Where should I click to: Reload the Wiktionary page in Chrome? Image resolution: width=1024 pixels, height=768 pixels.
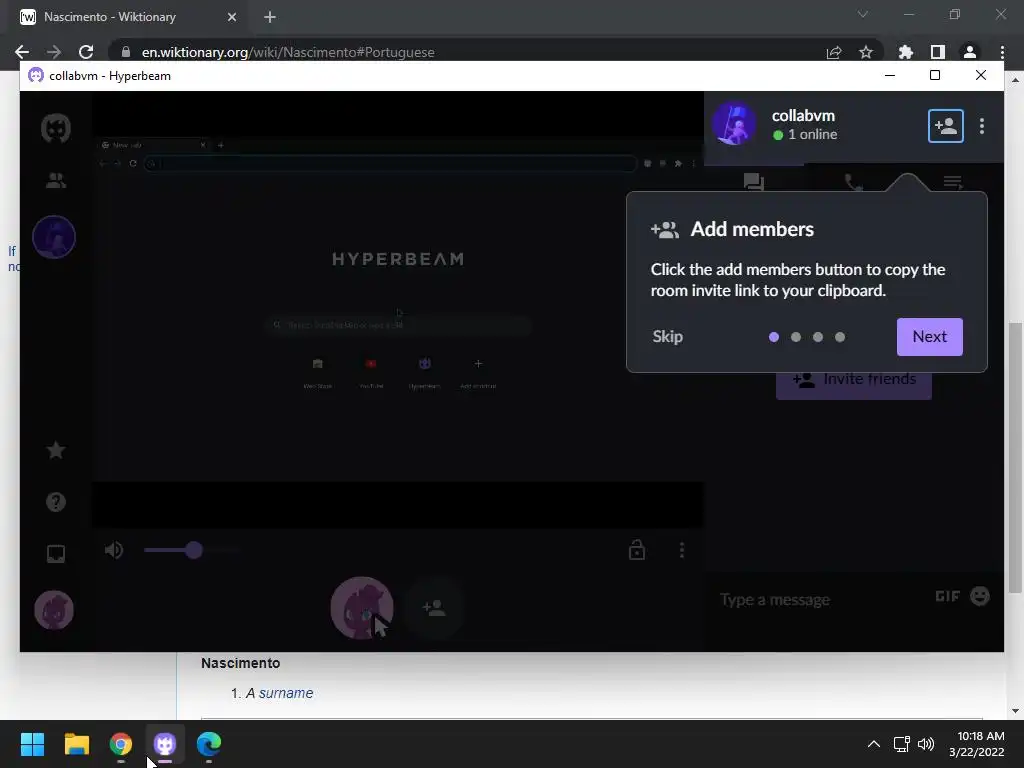point(86,52)
